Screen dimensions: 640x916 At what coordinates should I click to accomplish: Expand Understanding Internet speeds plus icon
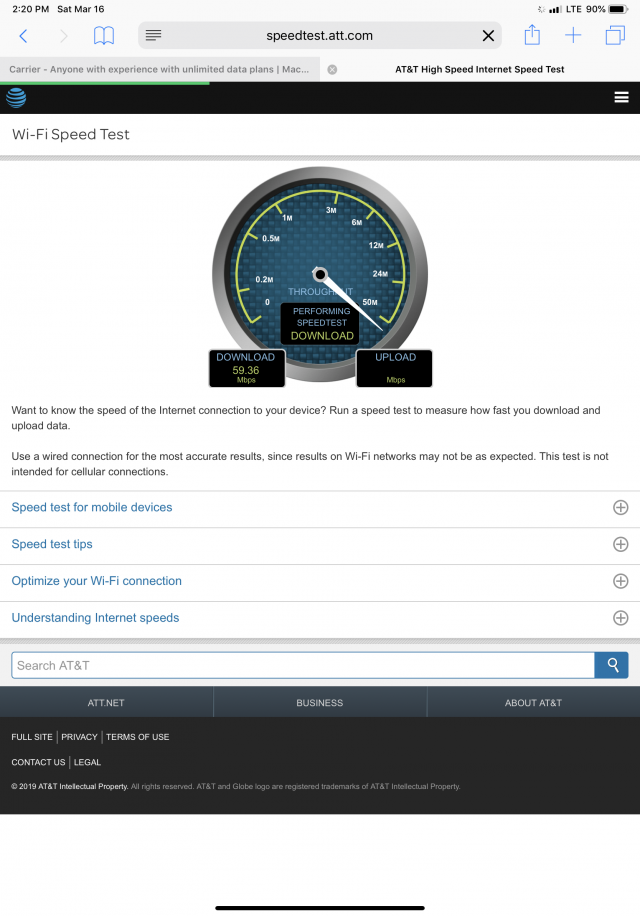click(x=621, y=618)
